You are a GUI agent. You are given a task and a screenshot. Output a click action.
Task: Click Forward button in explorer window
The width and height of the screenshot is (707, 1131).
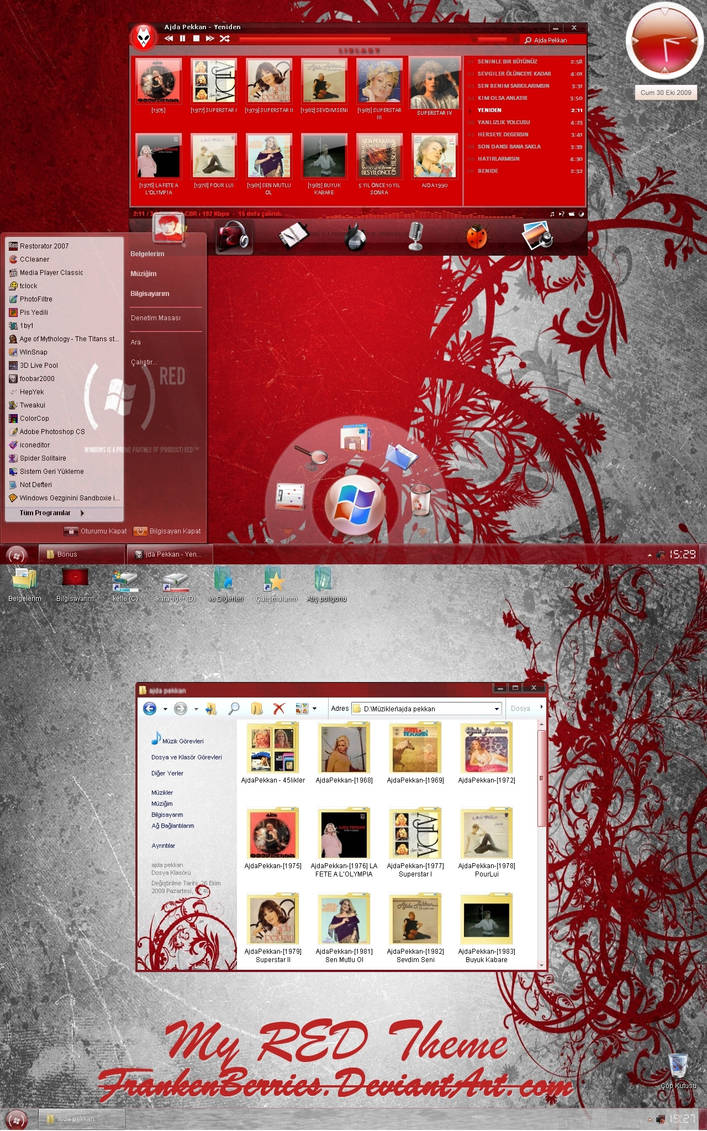(x=180, y=708)
